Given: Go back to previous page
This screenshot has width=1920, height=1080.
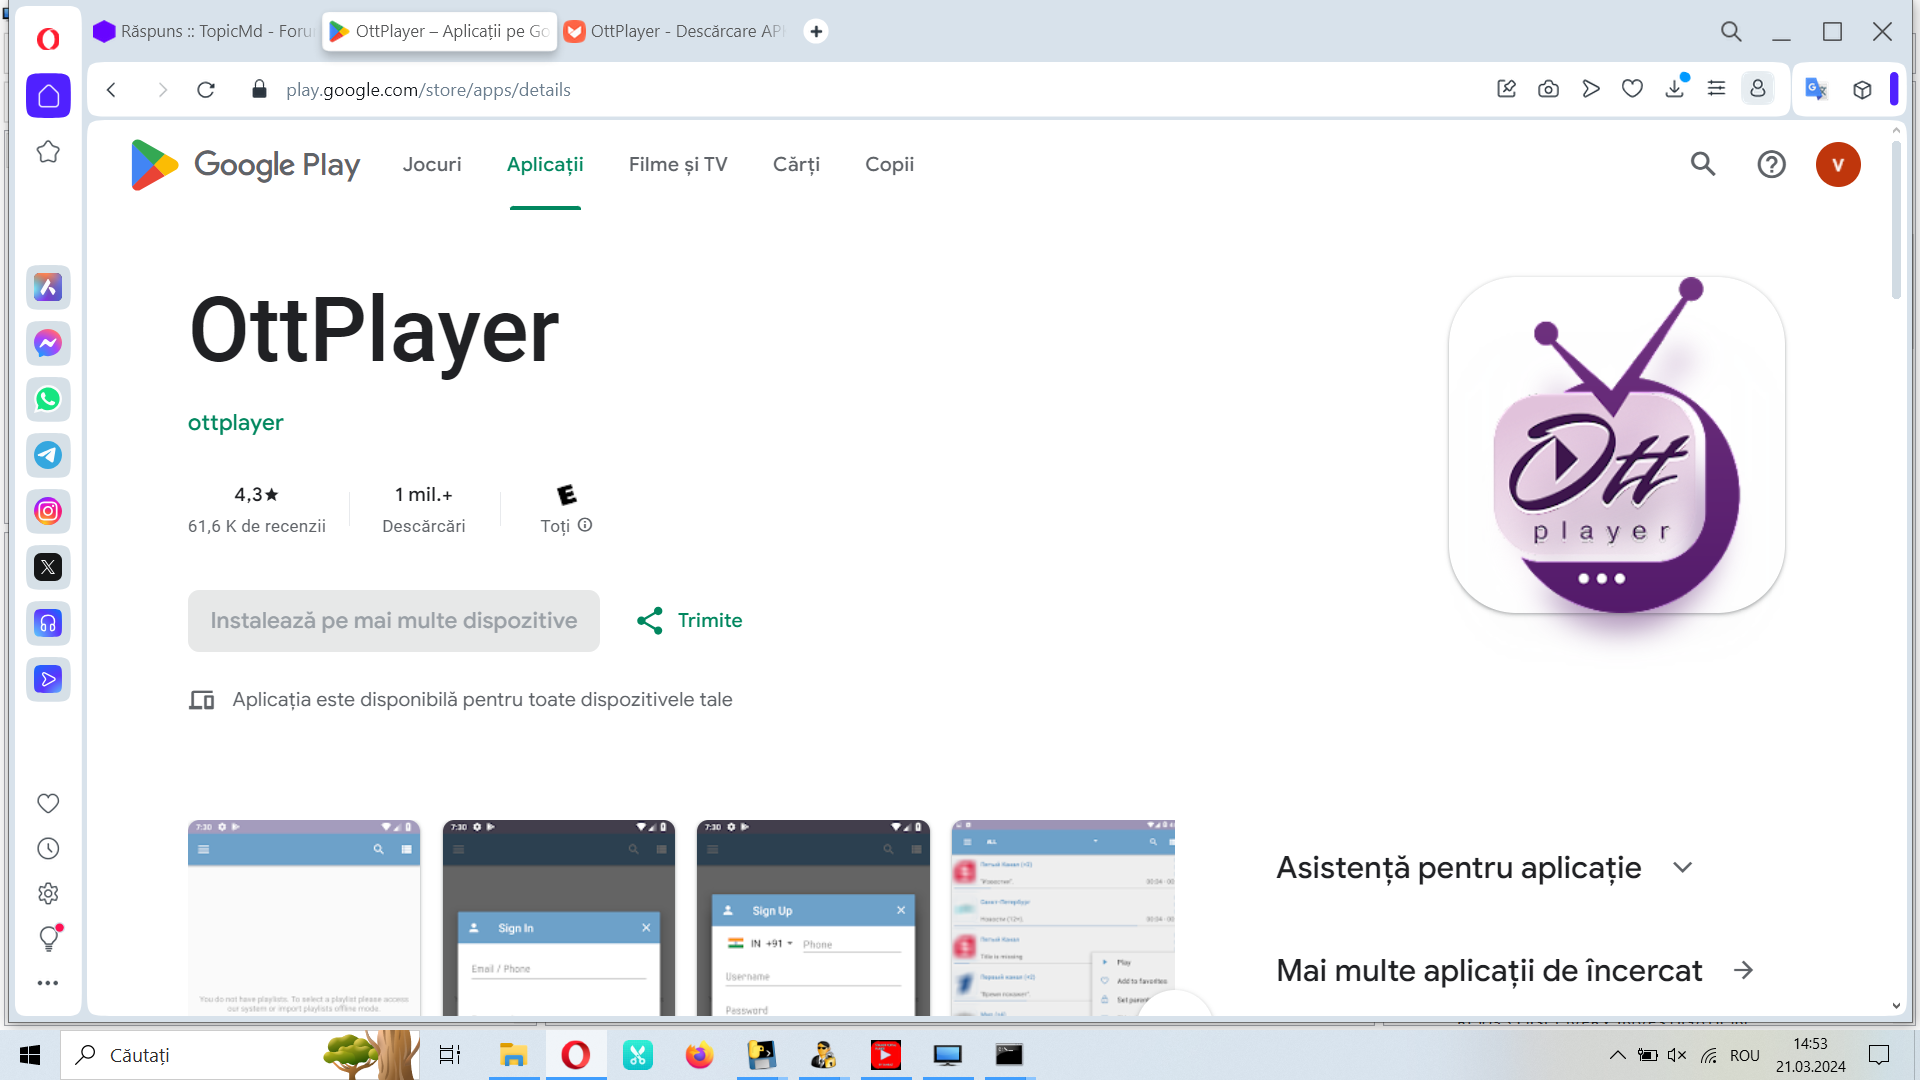Looking at the screenshot, I should tap(111, 90).
